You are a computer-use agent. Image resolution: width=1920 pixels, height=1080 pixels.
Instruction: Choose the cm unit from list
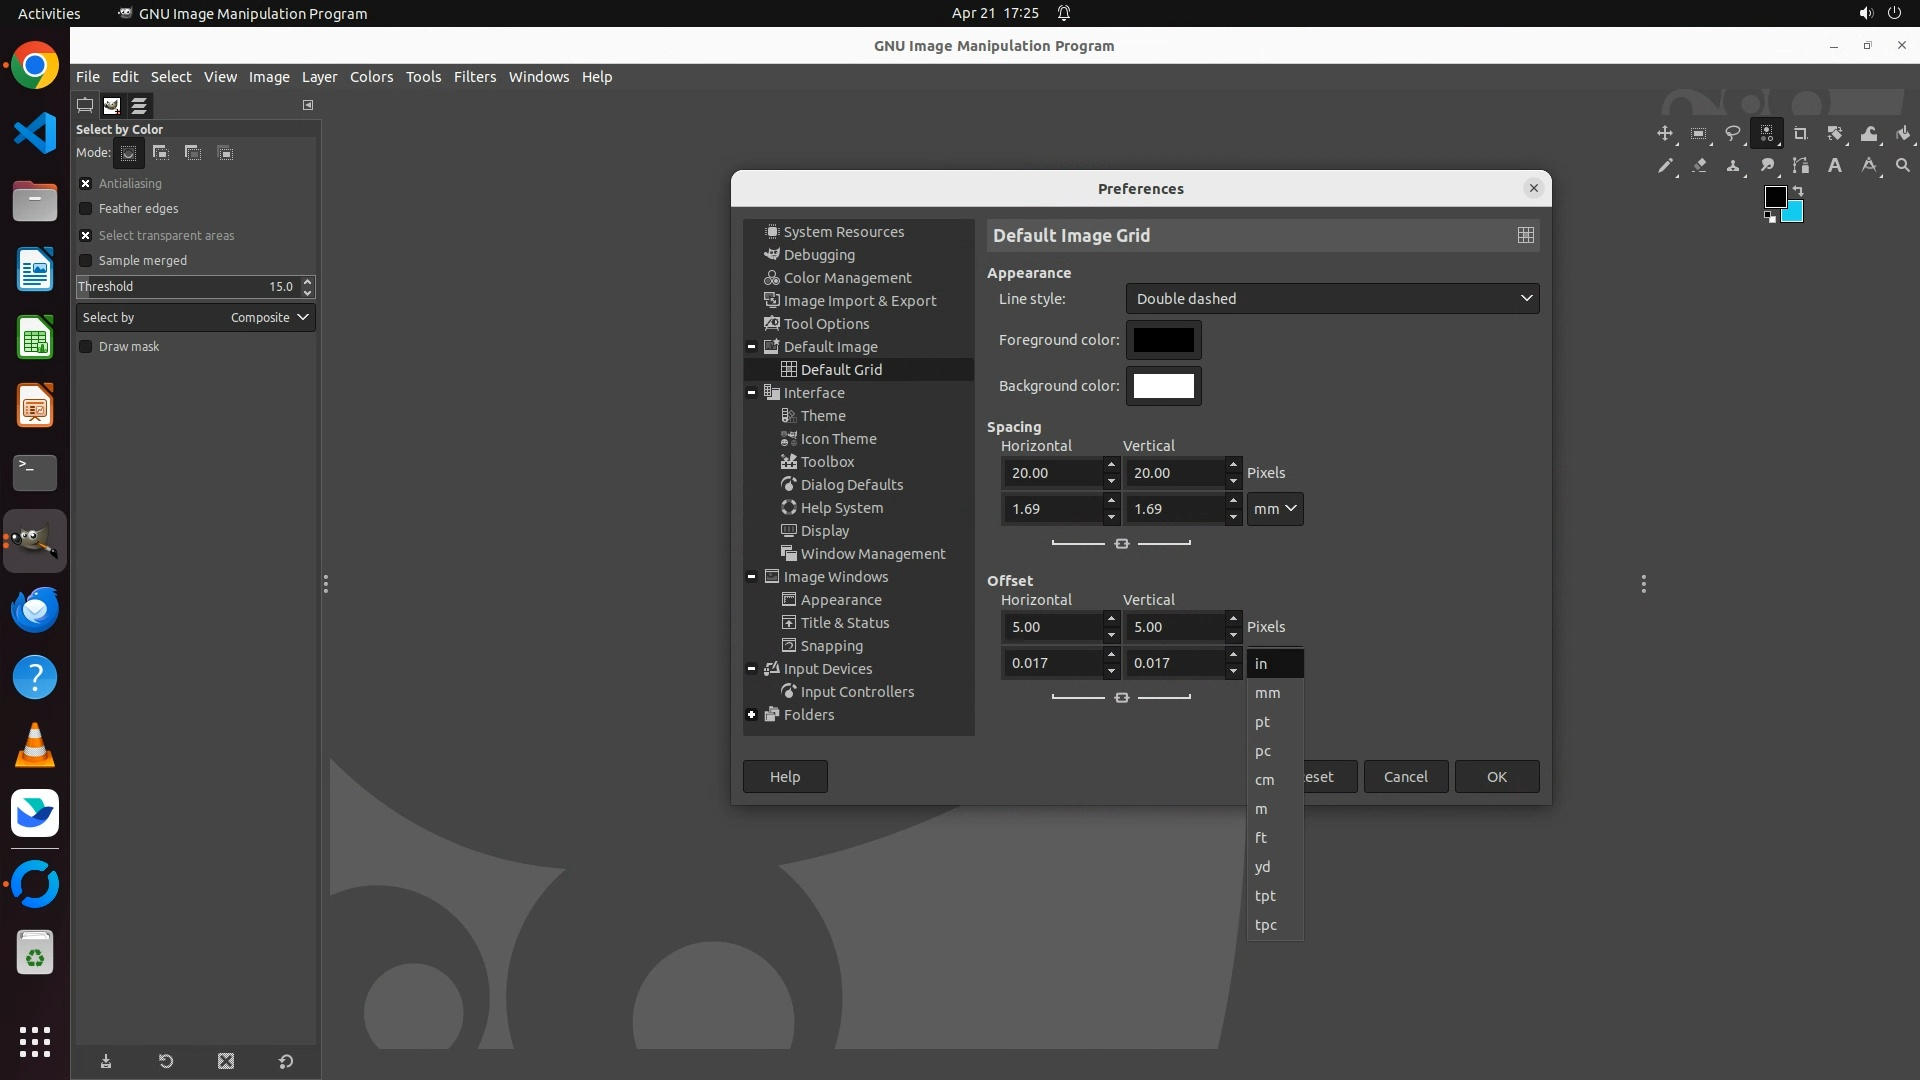pos(1265,780)
